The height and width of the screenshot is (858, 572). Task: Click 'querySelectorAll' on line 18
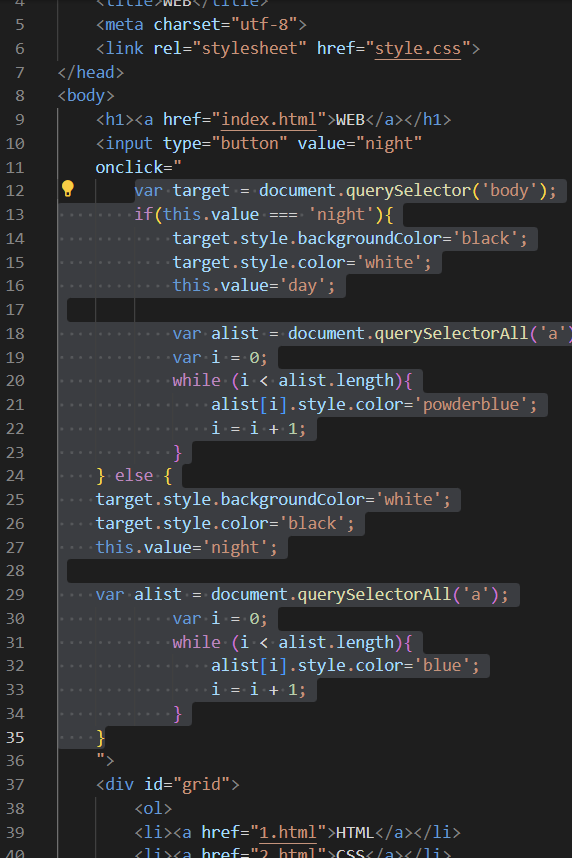(452, 334)
